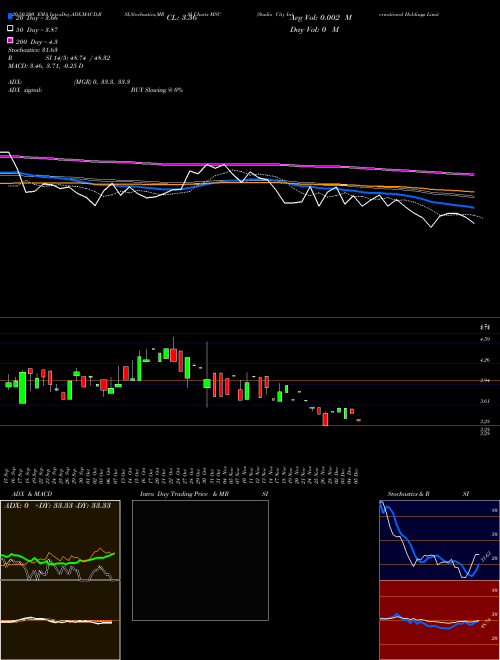The image size is (500, 660).
Task: Click the '(MGR) 0, 33.3, 33.3' ADX values
Action: pyautogui.click(x=101, y=82)
